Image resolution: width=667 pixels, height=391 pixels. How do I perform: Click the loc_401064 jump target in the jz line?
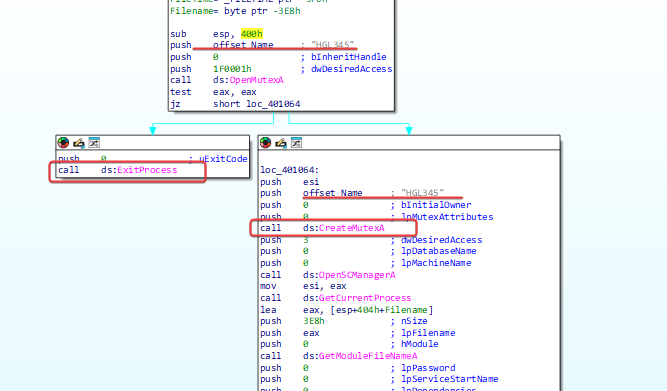click(x=273, y=104)
